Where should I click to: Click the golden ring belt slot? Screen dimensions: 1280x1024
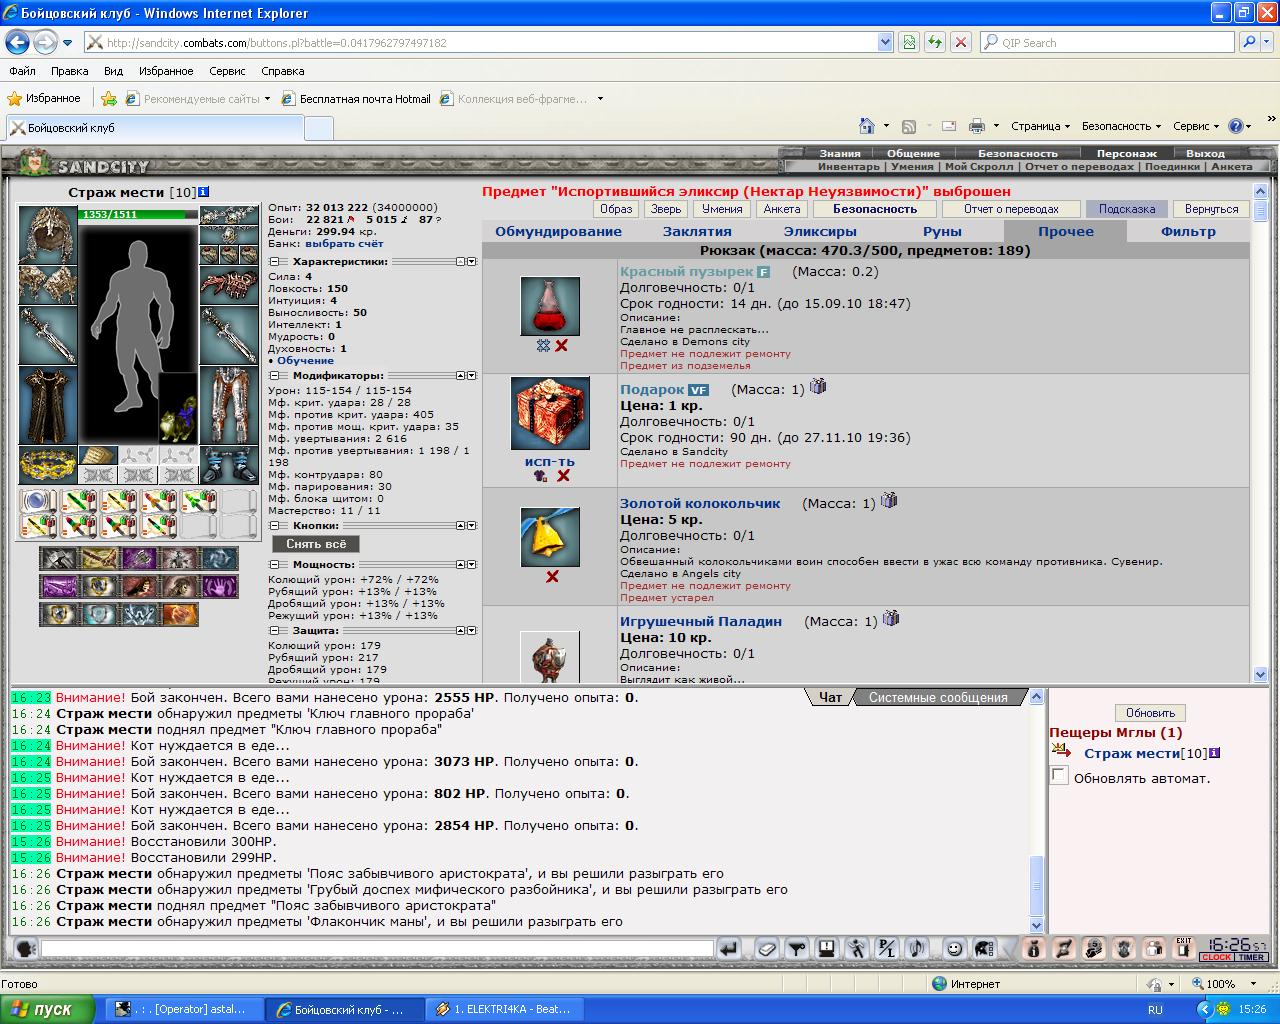48,465
